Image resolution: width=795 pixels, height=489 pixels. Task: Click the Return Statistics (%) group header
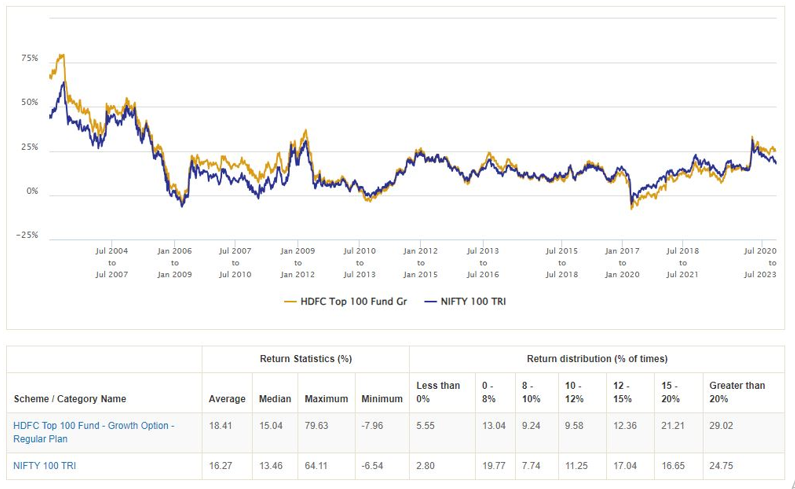tap(306, 359)
